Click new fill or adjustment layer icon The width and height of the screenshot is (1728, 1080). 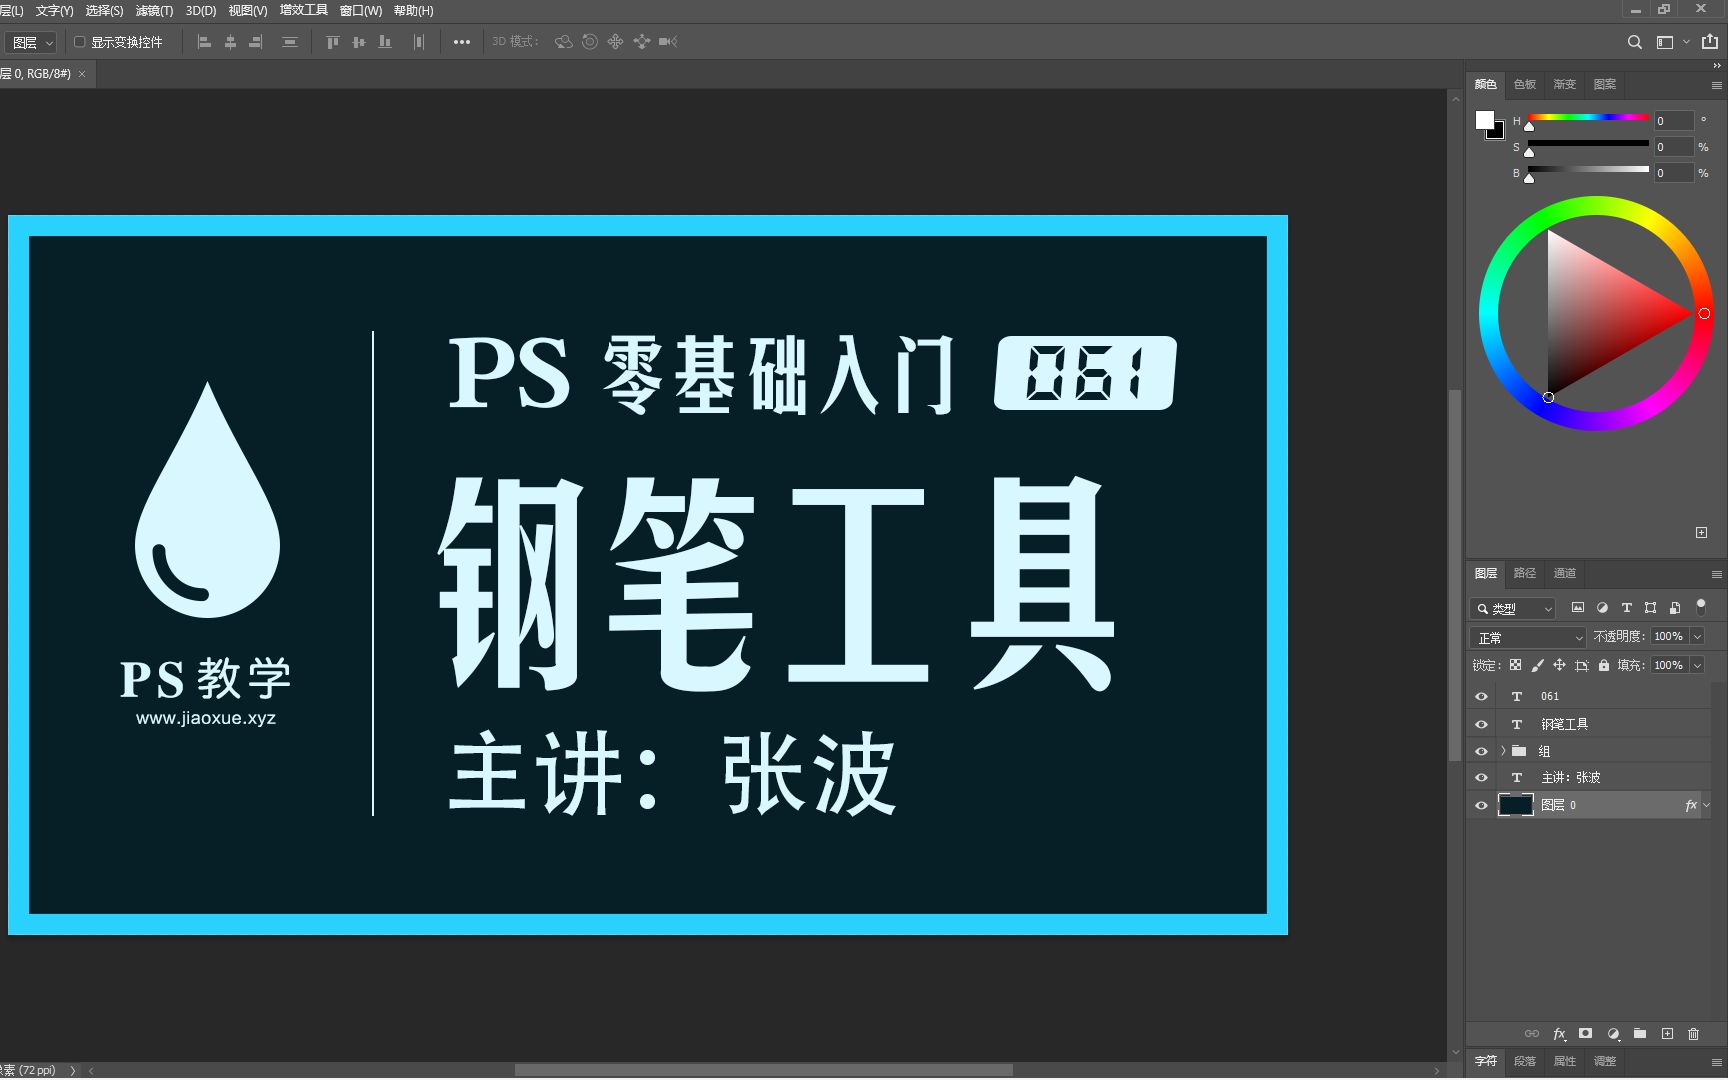pos(1613,1034)
